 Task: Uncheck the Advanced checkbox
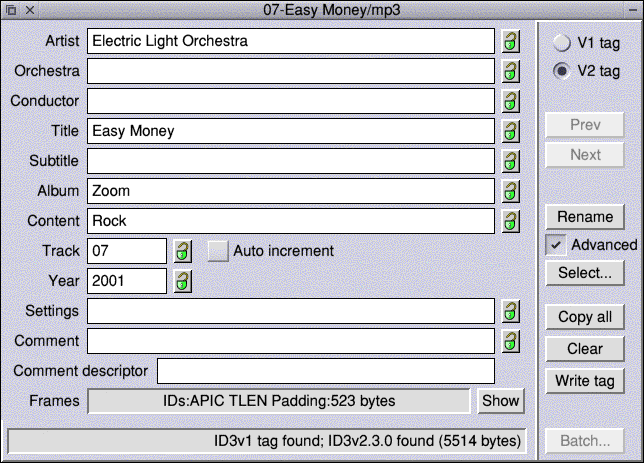pyautogui.click(x=556, y=245)
